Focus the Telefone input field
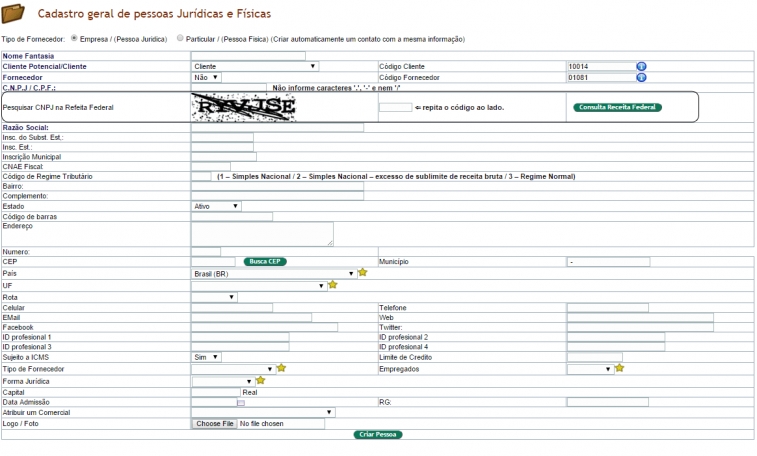The image size is (757, 456). click(608, 308)
